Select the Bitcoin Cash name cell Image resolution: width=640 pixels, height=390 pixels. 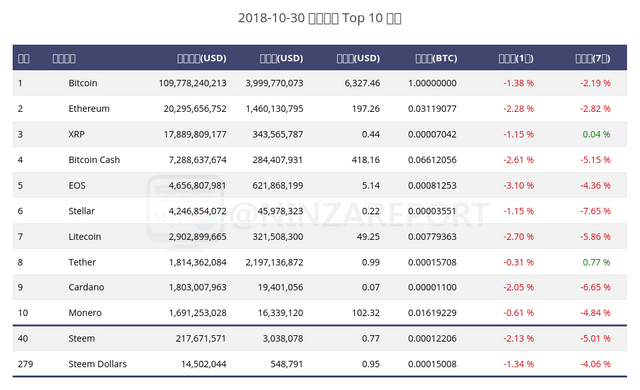(94, 160)
